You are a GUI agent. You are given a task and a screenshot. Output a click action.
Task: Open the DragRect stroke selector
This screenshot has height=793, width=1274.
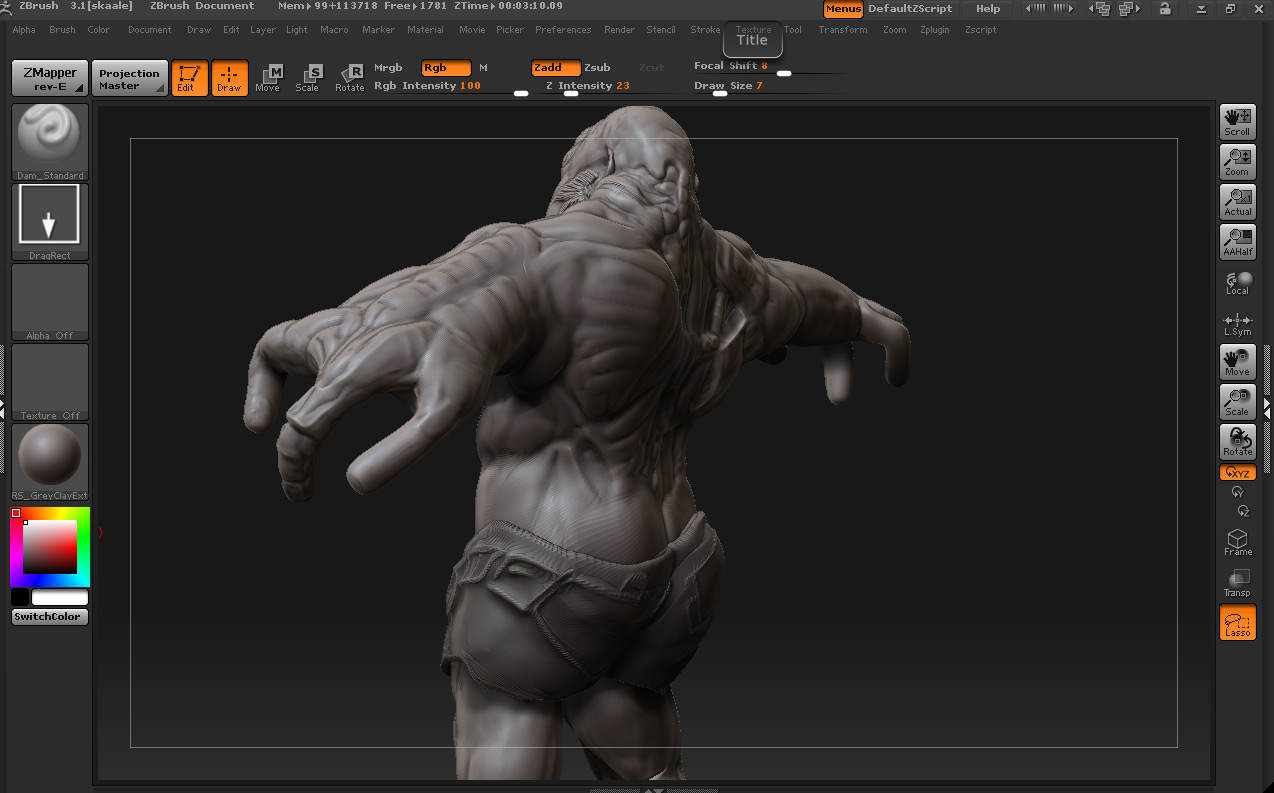tap(50, 222)
